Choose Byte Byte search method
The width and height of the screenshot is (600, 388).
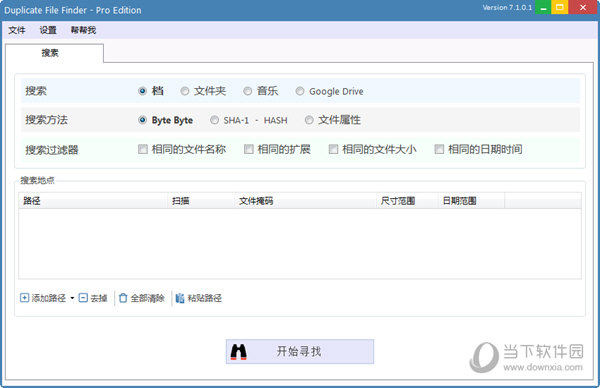[142, 120]
